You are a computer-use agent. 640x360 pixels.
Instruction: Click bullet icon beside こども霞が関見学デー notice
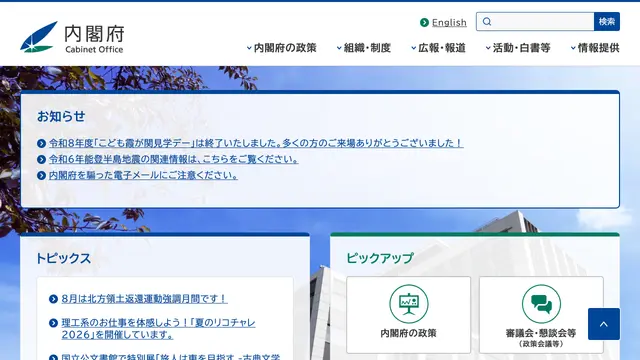pyautogui.click(x=41, y=143)
